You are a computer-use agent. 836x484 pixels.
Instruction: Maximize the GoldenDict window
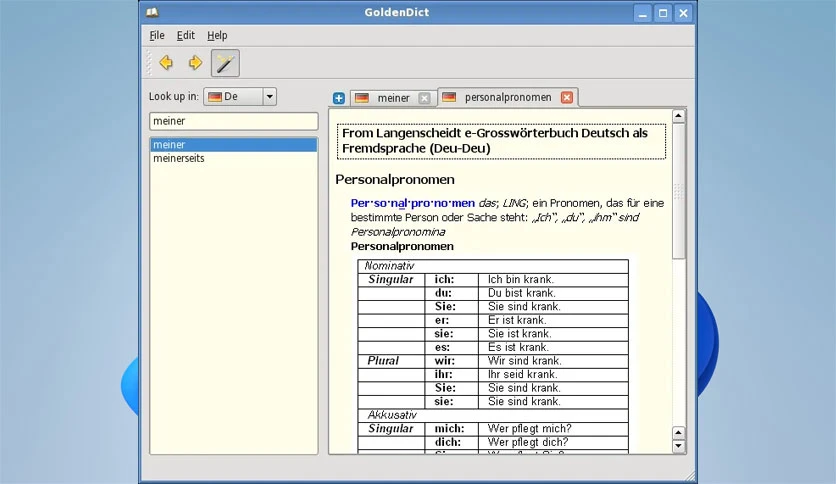coord(663,13)
